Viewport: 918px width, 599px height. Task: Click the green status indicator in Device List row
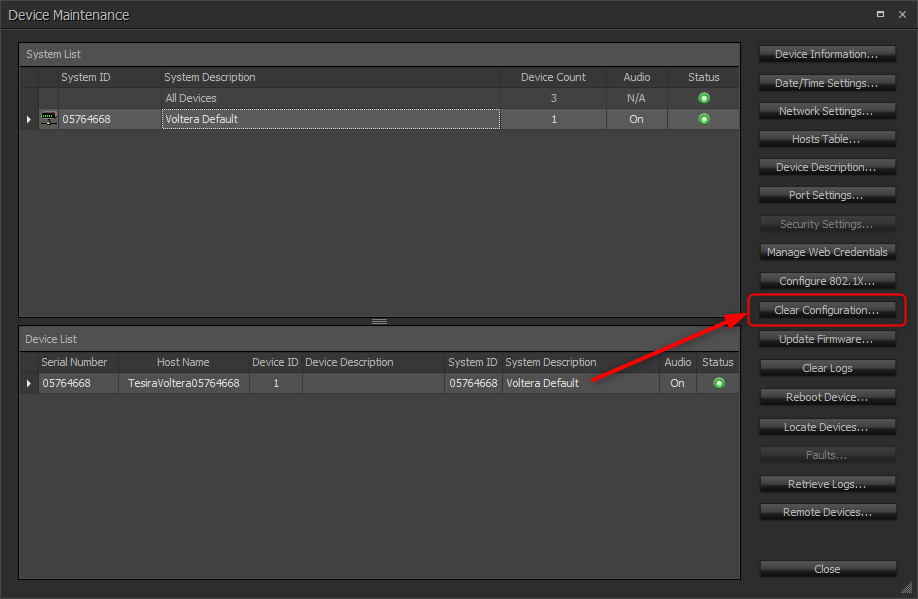coord(718,383)
